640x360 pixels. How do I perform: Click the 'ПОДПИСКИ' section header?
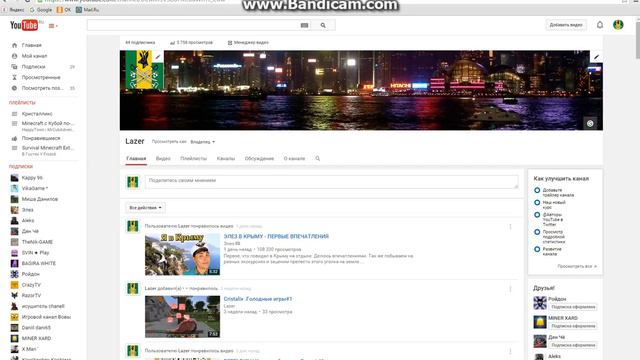(21, 167)
